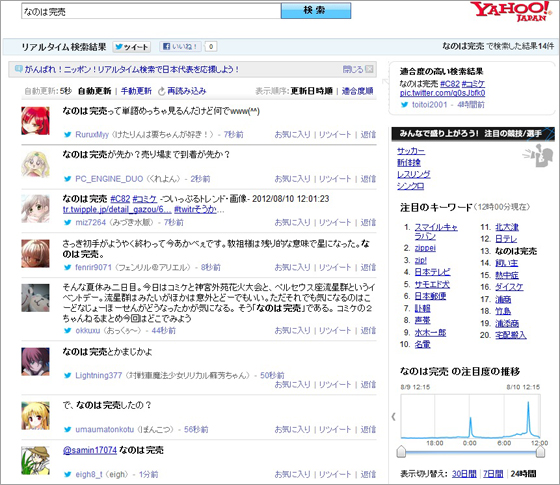Click the right handle of chart range slider
This screenshot has width=560, height=485.
pyautogui.click(x=541, y=451)
